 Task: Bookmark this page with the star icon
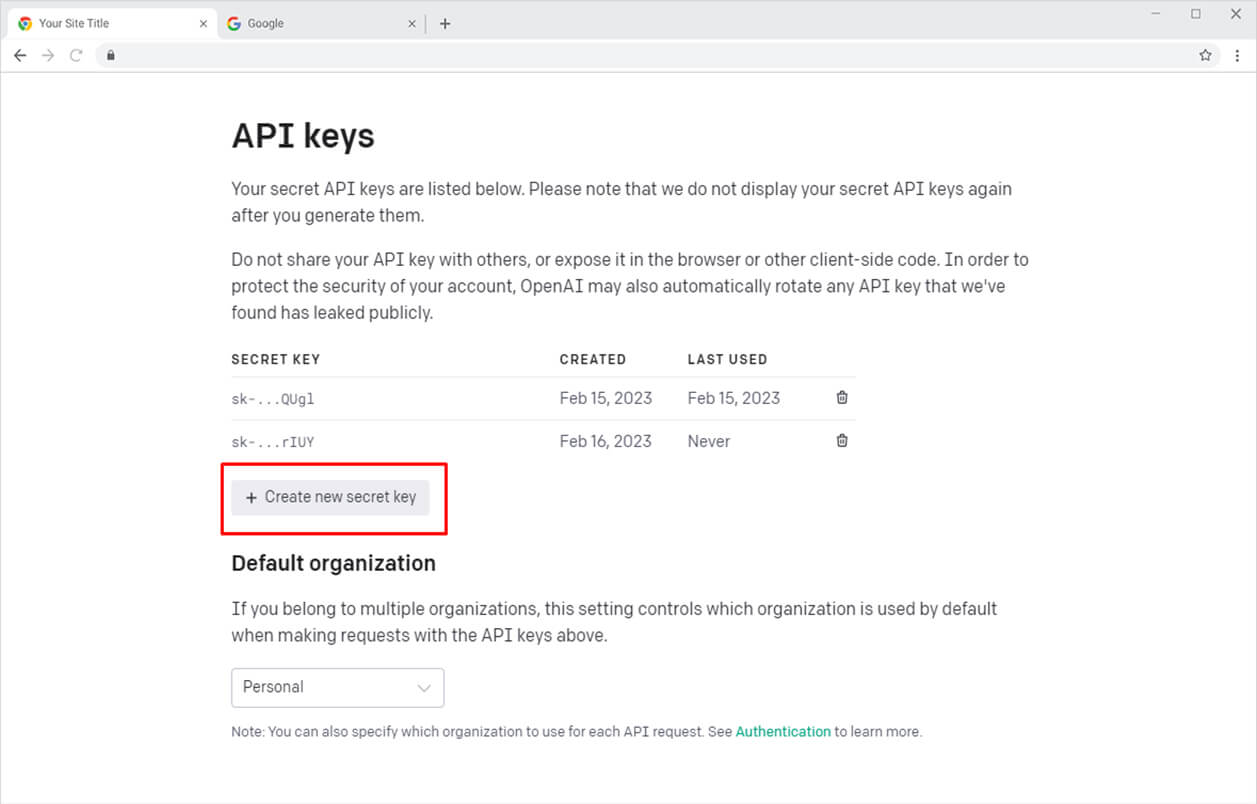tap(1205, 56)
